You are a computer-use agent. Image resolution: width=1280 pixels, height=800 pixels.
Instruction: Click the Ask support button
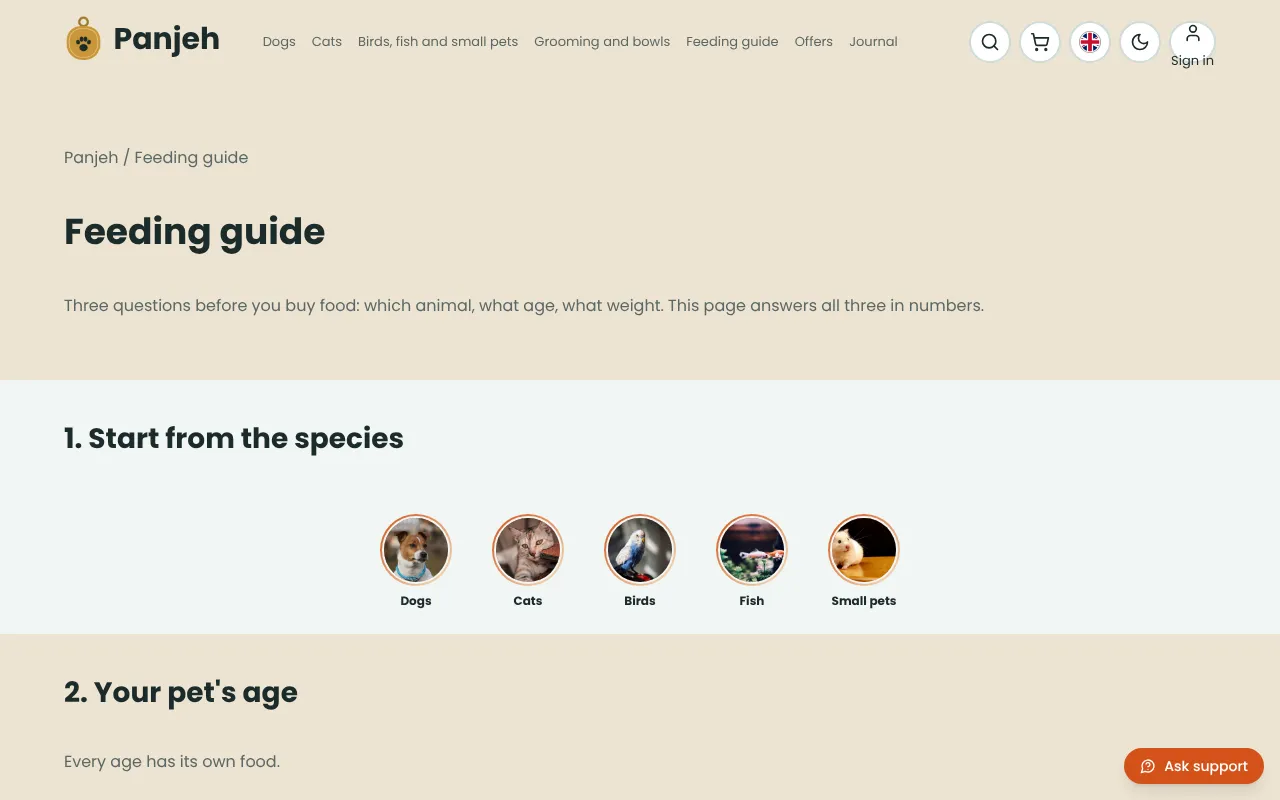(x=1194, y=766)
